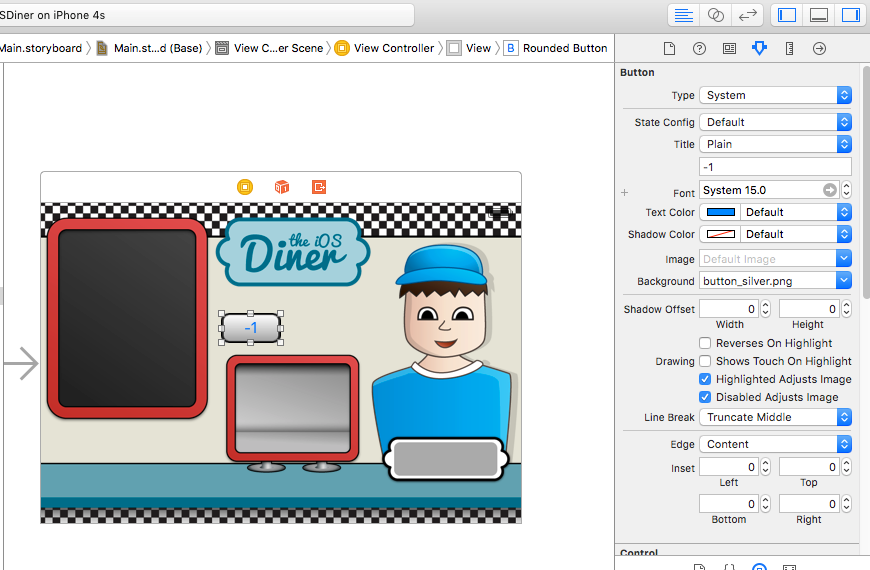
Task: Open the Object library tab at bottom
Action: click(x=759, y=567)
